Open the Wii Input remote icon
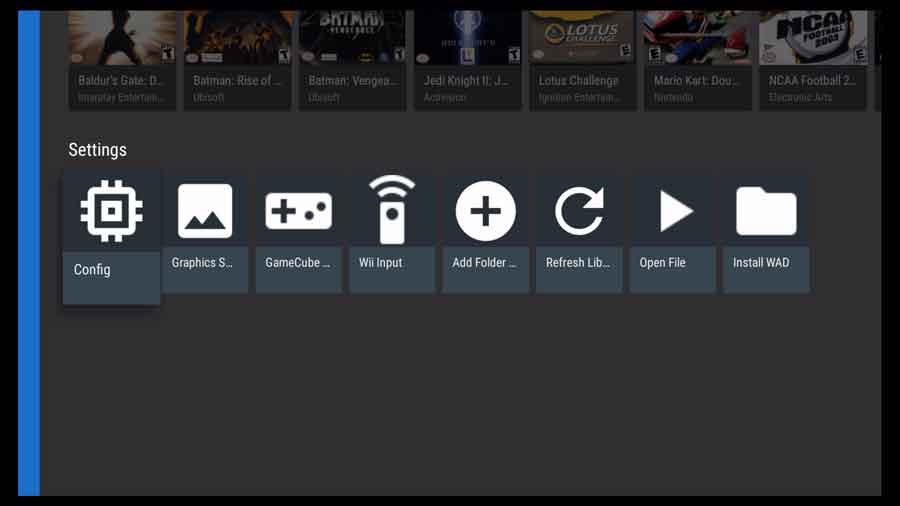The height and width of the screenshot is (506, 900). [392, 210]
